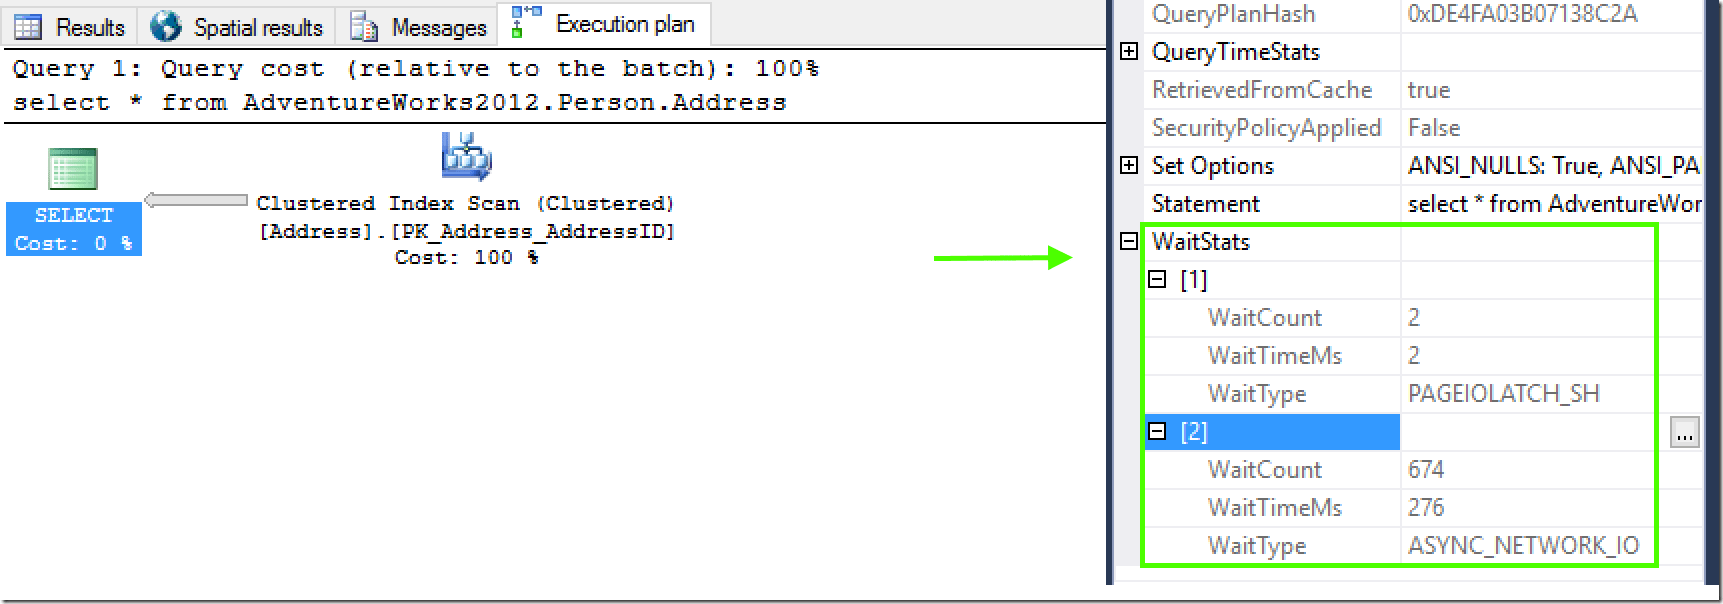
Task: Switch to the Messages tab
Action: click(420, 26)
